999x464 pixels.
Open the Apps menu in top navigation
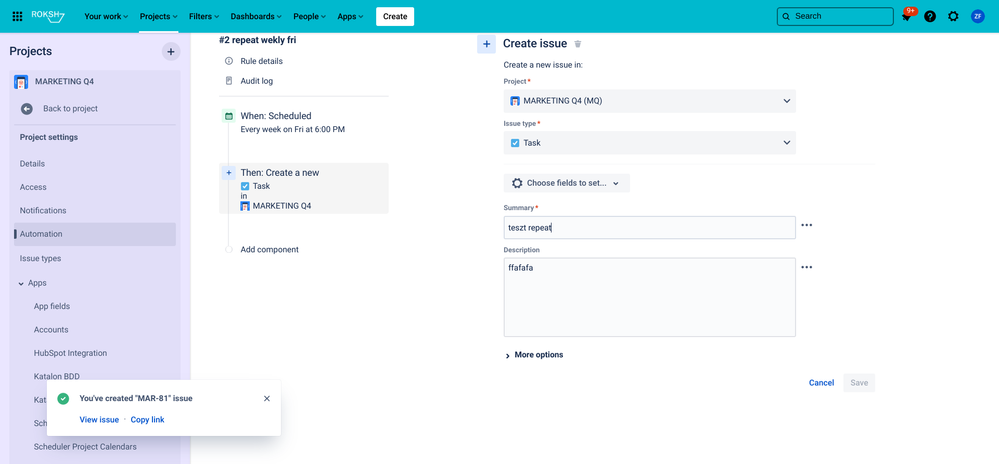[351, 17]
